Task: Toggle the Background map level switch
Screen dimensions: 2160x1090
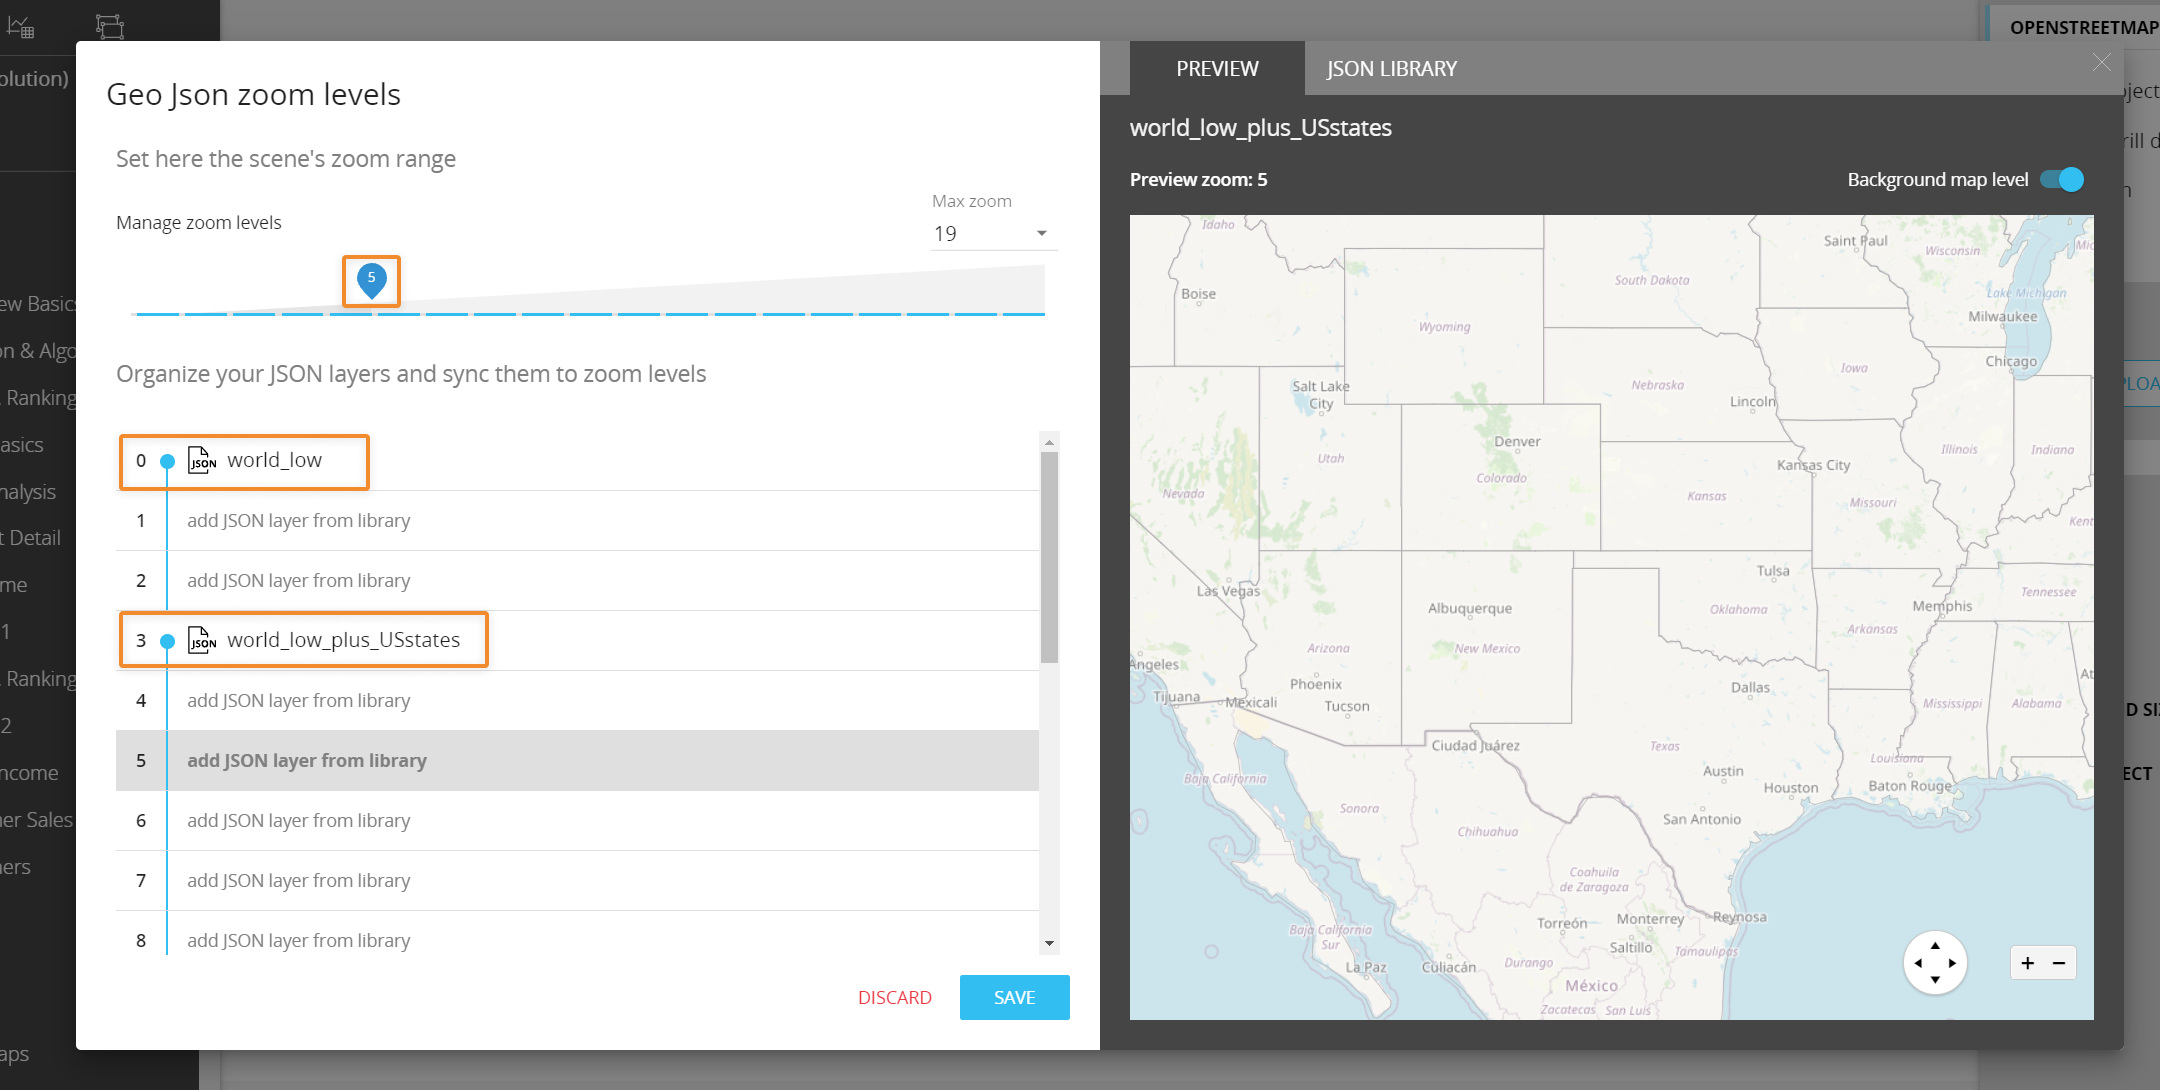Action: 2062,180
